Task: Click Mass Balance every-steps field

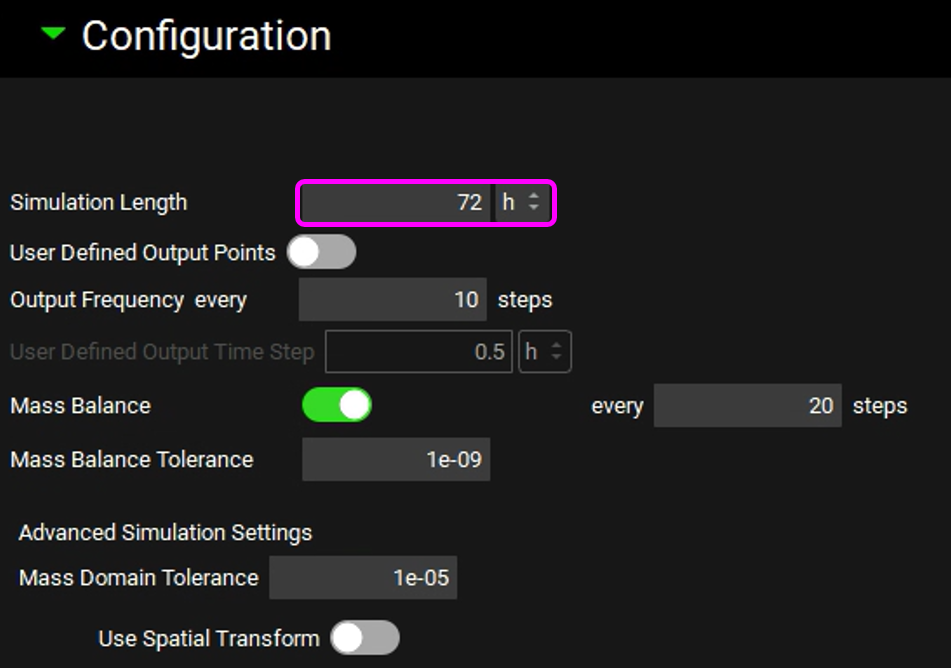Action: [747, 406]
